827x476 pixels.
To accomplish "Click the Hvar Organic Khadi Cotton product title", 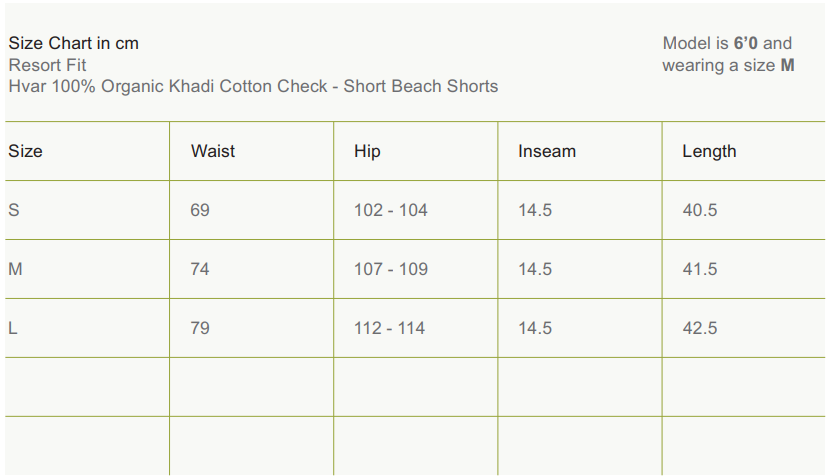I will [x=253, y=86].
